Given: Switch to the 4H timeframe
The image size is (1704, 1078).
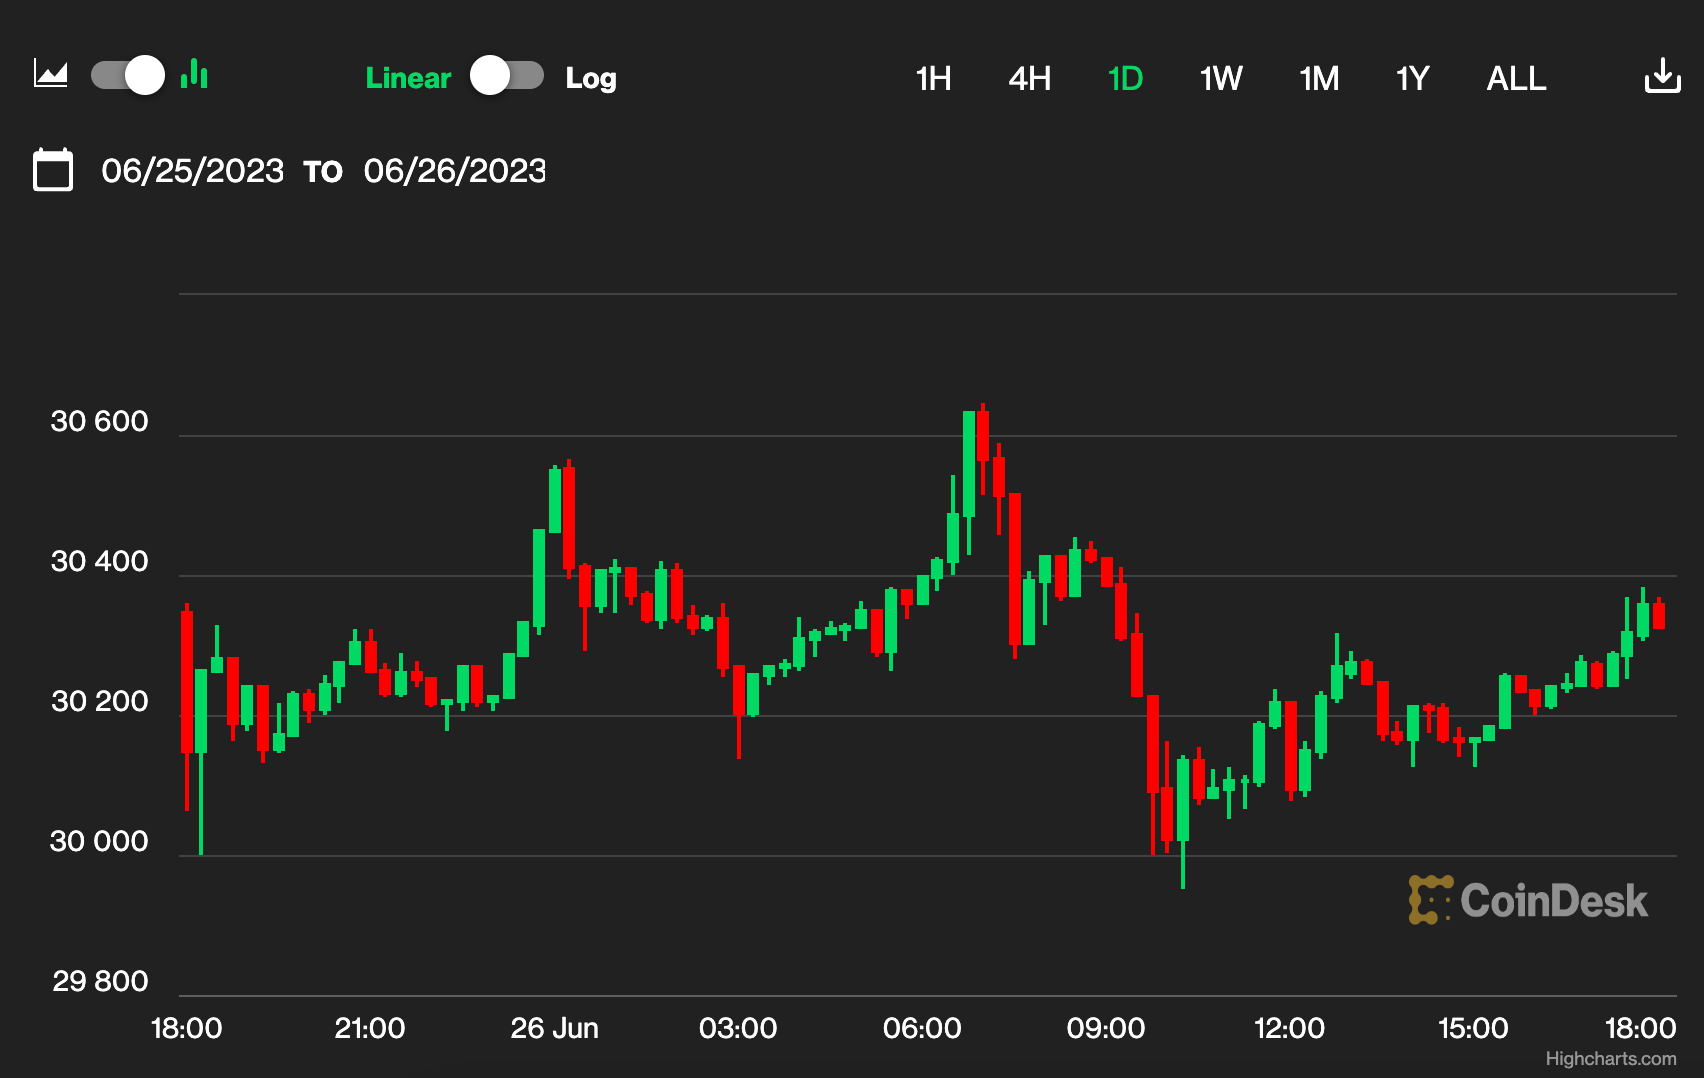Looking at the screenshot, I should 1029,78.
